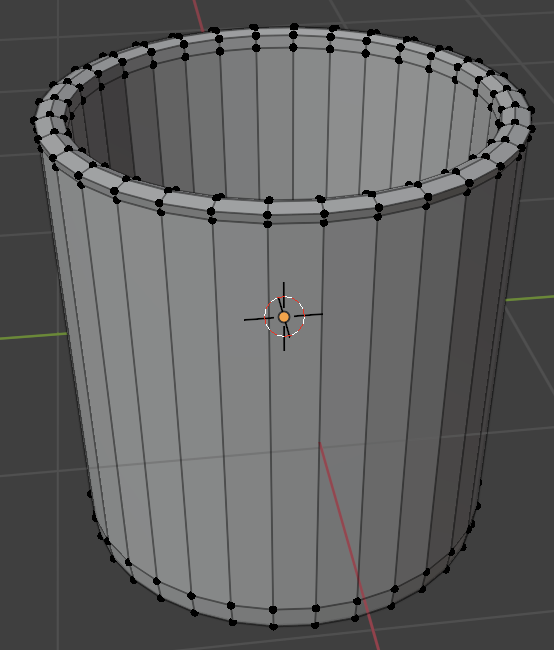Click the red axis line above the rim
Image resolution: width=554 pixels, height=650 pixels.
[198, 15]
